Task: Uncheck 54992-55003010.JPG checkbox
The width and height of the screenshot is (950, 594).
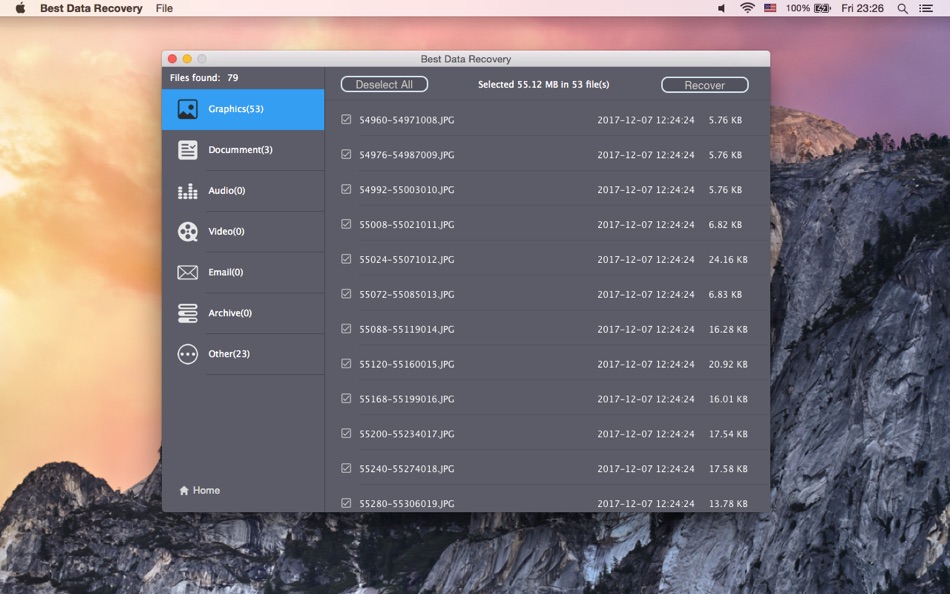Action: point(346,189)
